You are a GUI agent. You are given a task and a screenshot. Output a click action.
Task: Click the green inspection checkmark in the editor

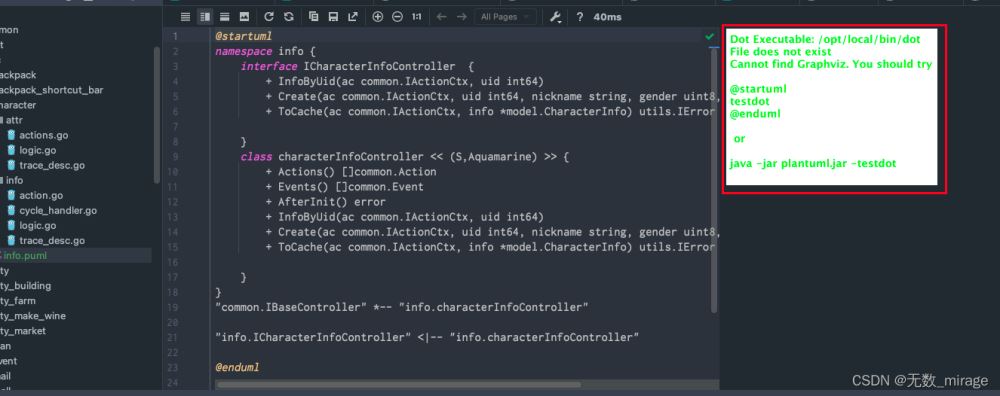(x=710, y=37)
